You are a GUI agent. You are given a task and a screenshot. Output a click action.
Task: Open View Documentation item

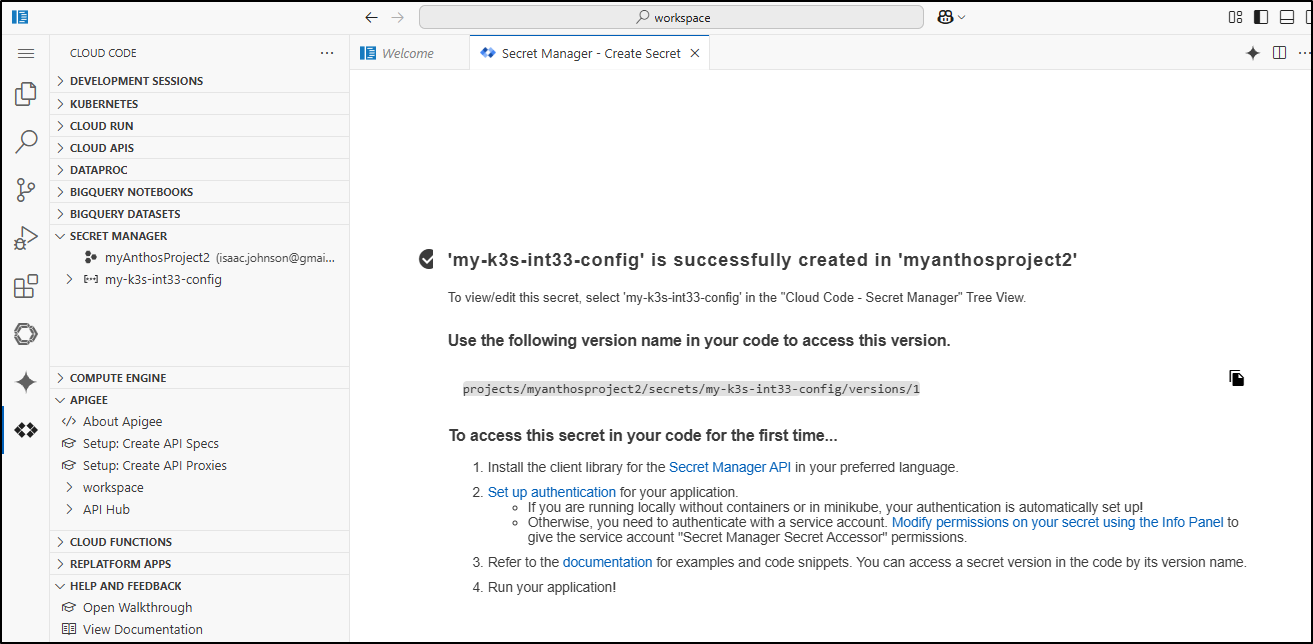pyautogui.click(x=200, y=630)
